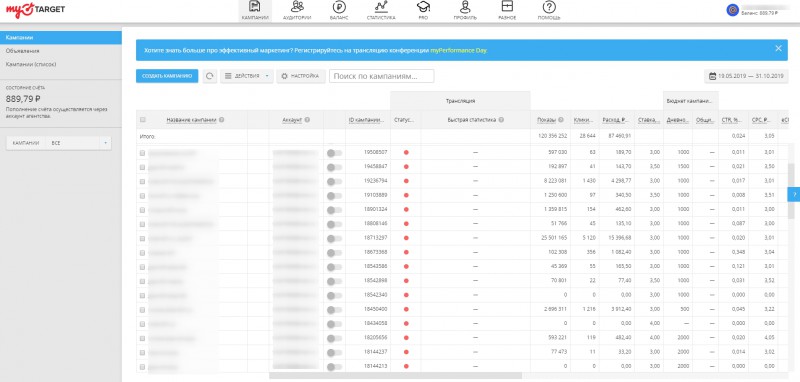Click the red status dot for campaign 18713297
Screen dimensions: 800x382
click(x=406, y=238)
